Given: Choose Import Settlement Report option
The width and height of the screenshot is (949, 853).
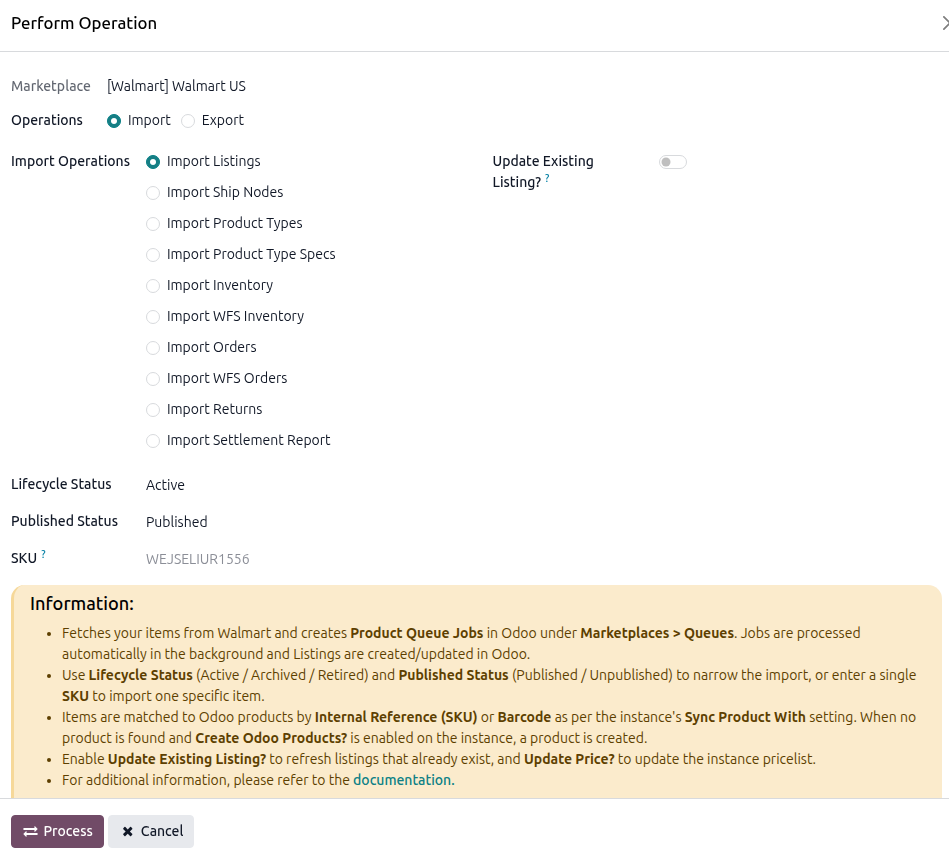Looking at the screenshot, I should point(153,441).
